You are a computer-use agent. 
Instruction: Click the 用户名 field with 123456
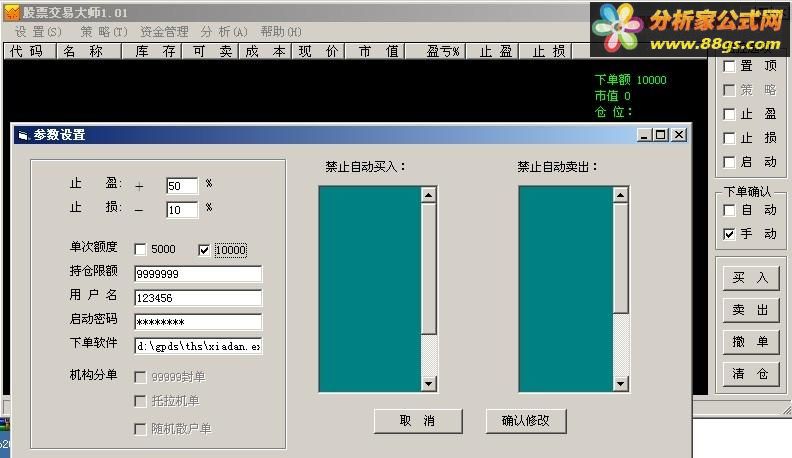[198, 298]
